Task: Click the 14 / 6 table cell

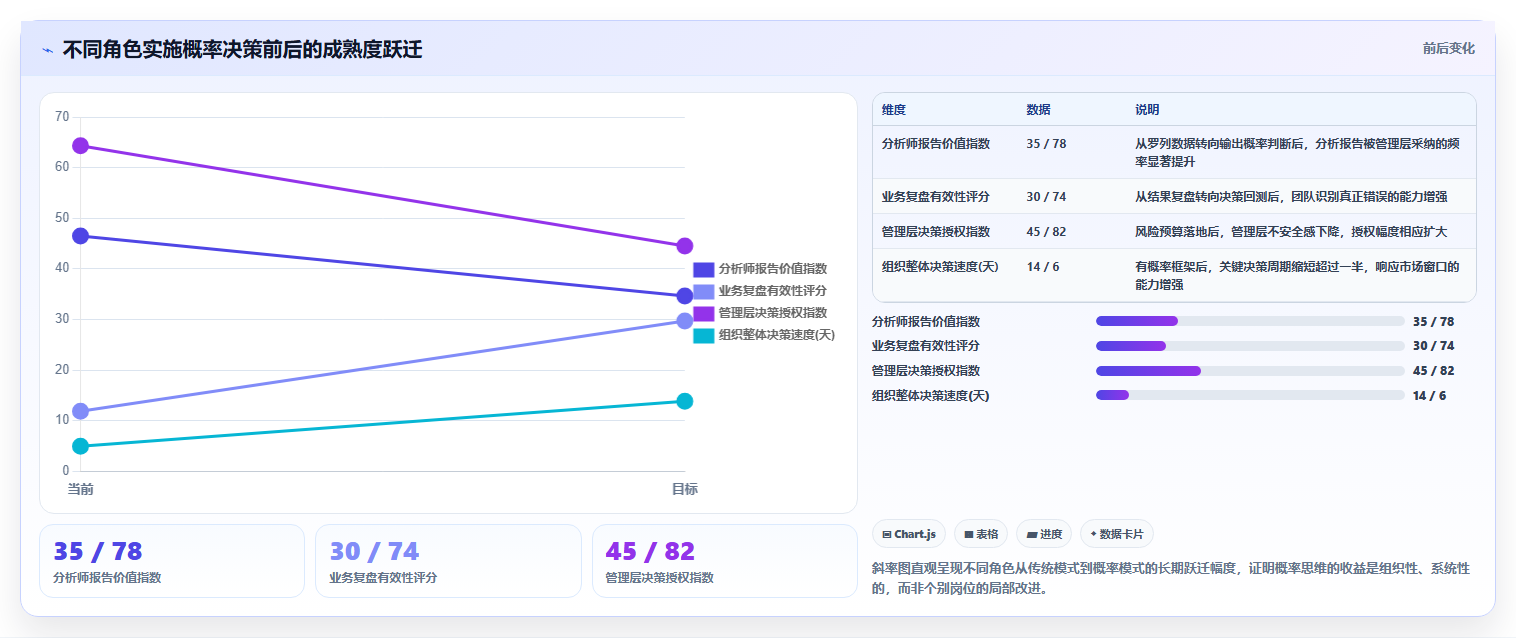Action: point(1042,266)
